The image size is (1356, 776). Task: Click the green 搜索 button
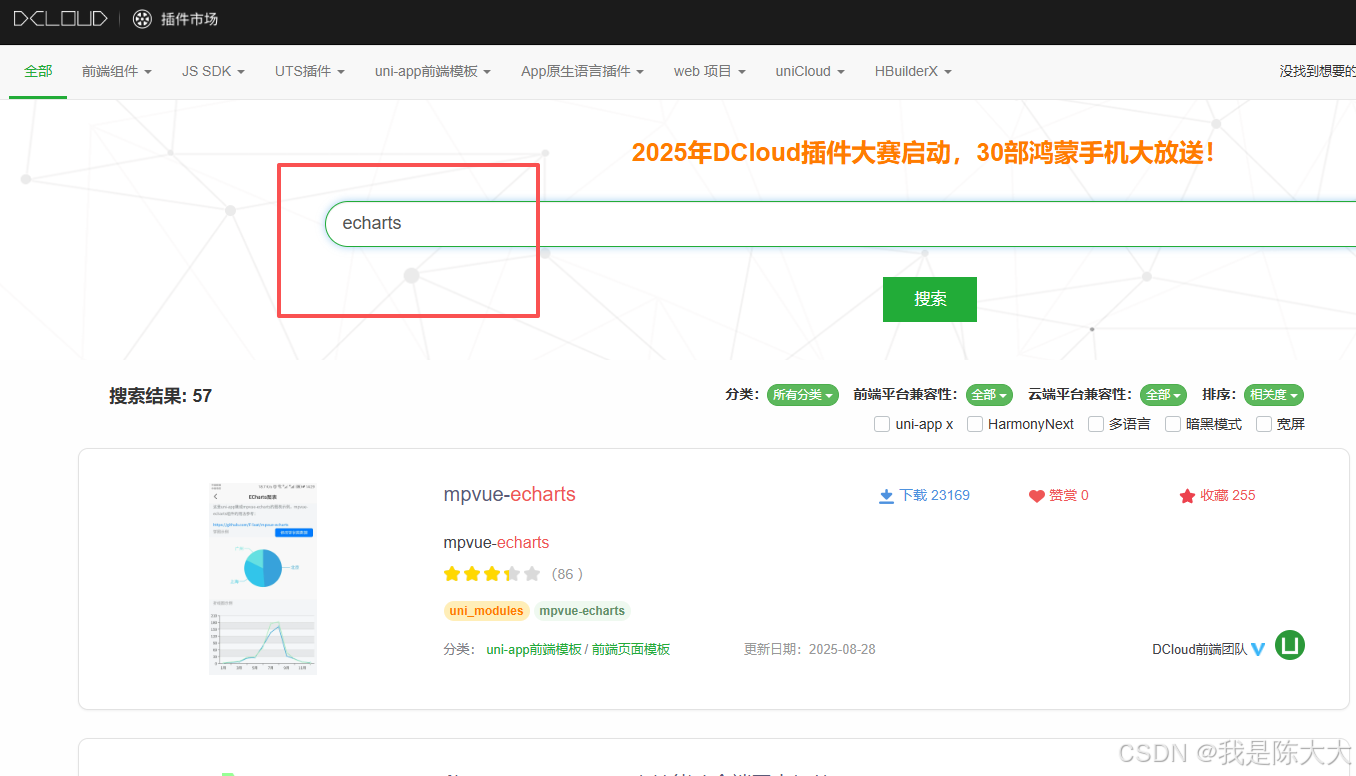930,299
